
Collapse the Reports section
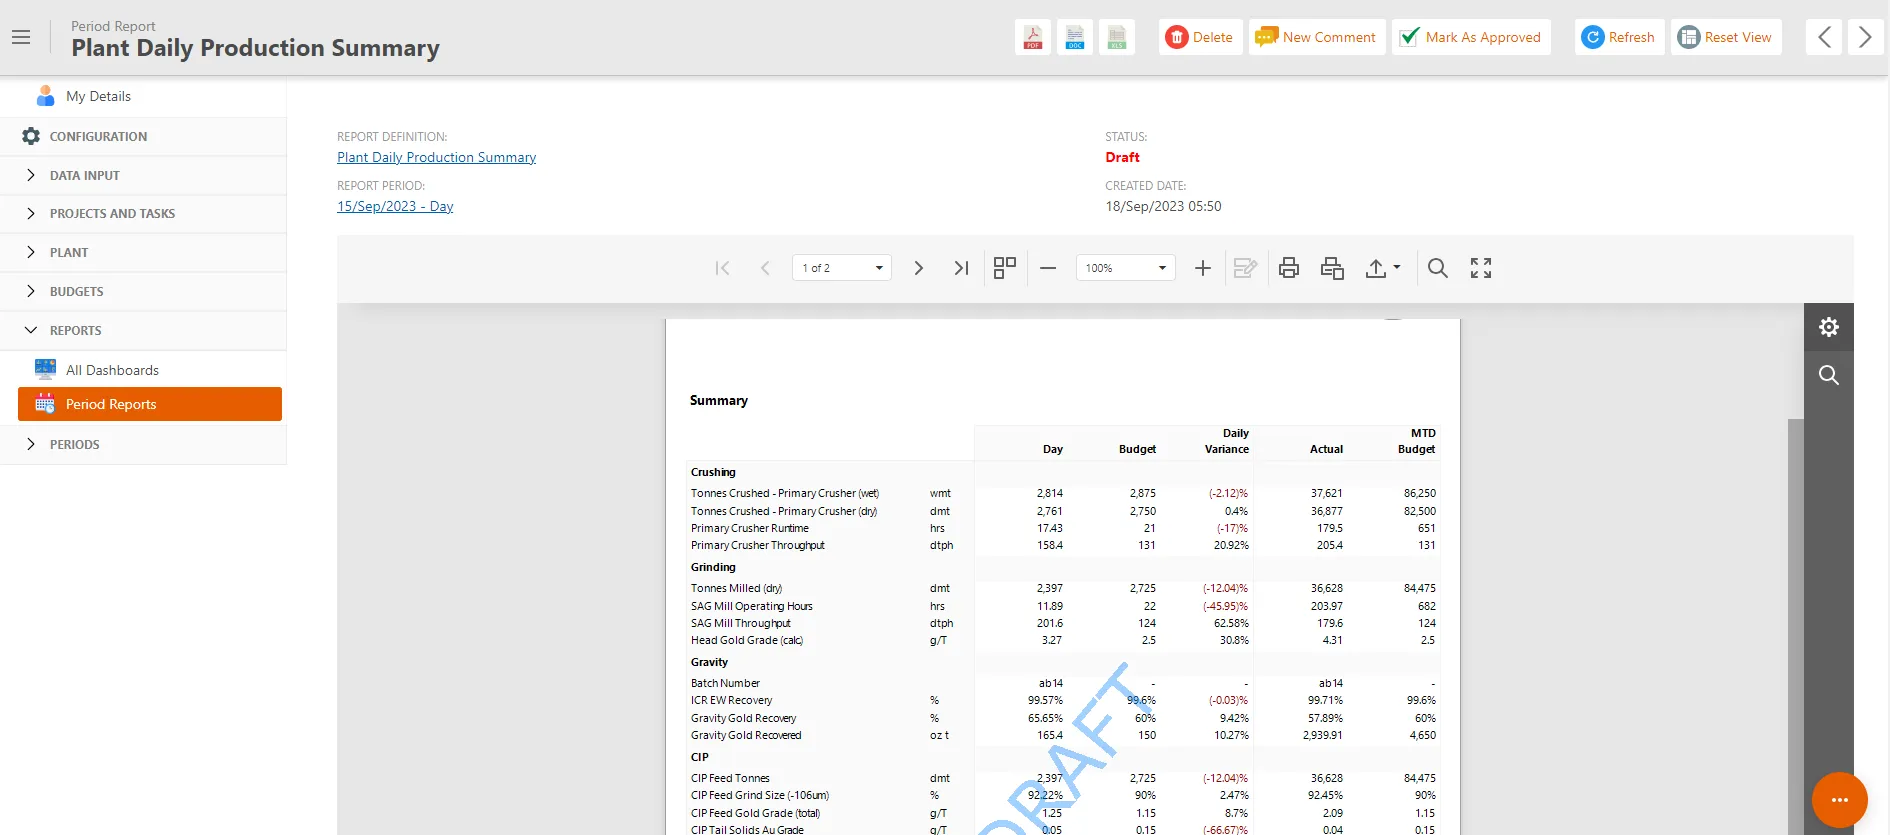[143, 331]
